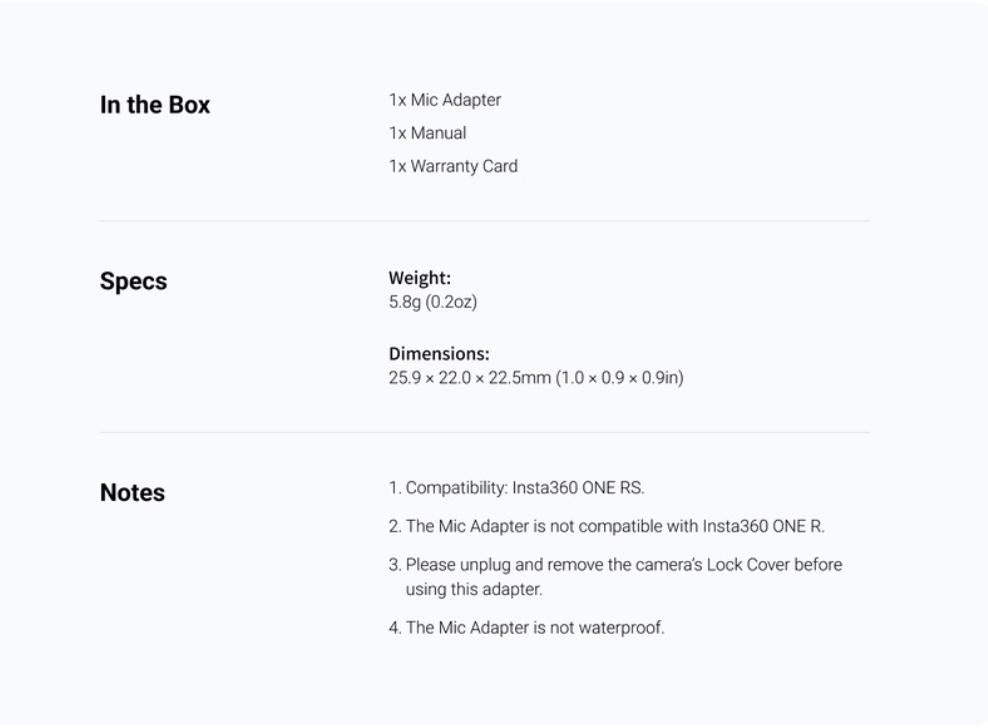The width and height of the screenshot is (988, 728).
Task: Click the bold "Dimensions:" label
Action: click(x=439, y=354)
